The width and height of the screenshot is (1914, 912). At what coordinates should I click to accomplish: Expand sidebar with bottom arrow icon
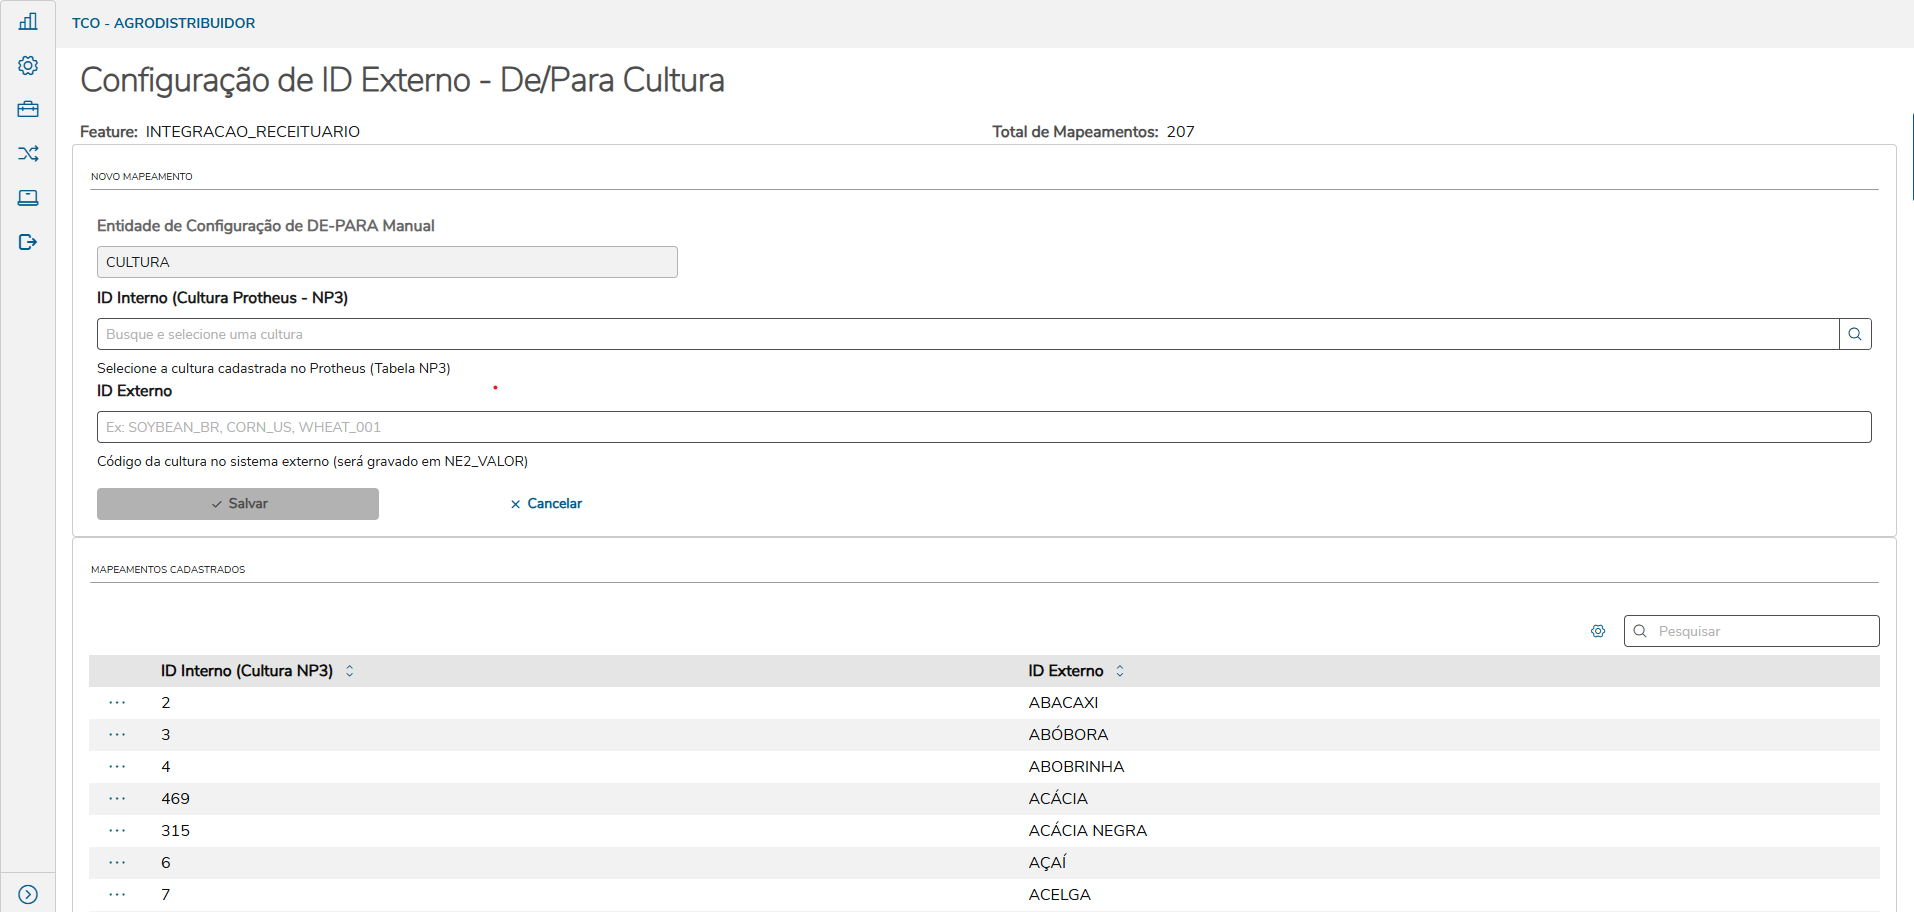28,894
